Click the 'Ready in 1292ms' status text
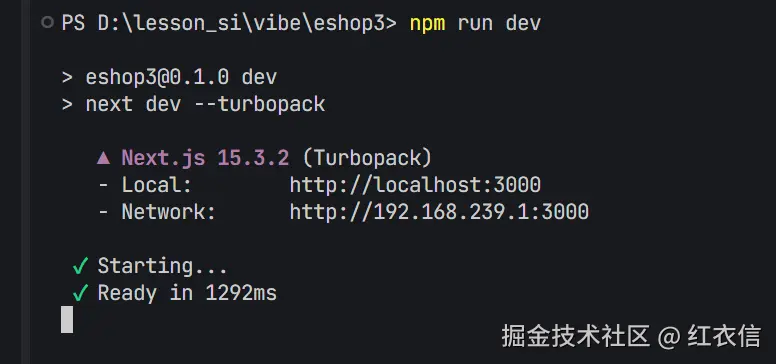Screen dimensions: 776x364 (187, 293)
